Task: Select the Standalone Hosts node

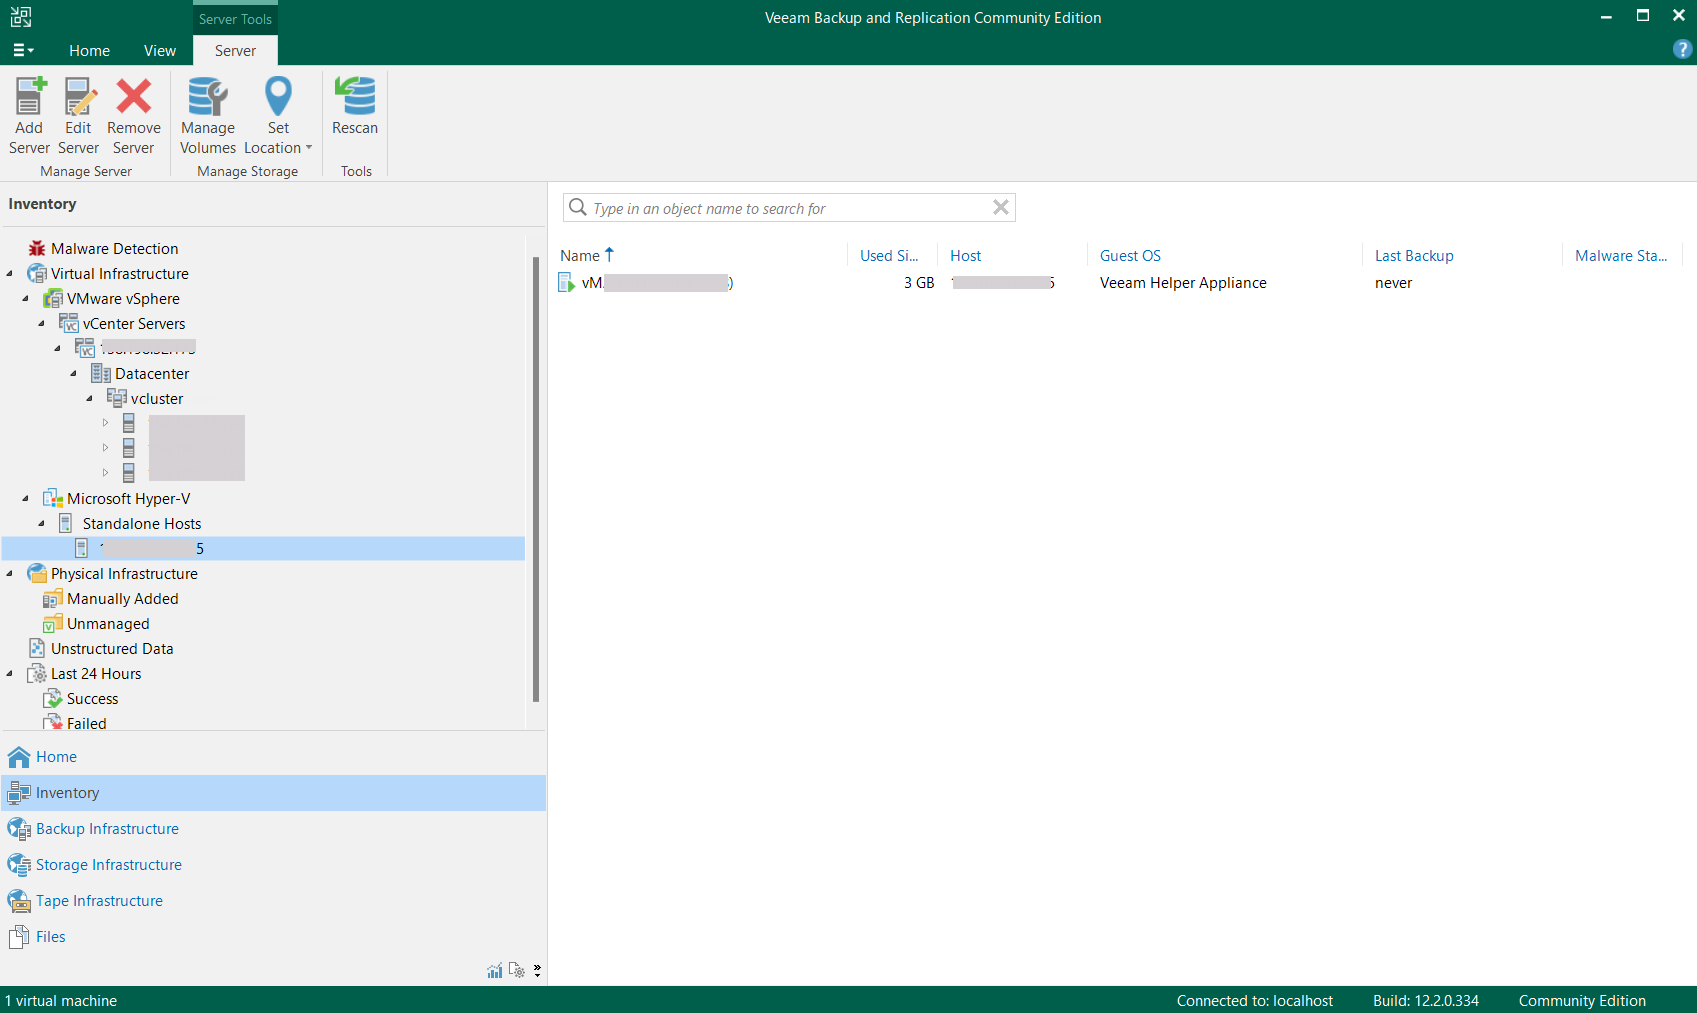Action: (141, 524)
